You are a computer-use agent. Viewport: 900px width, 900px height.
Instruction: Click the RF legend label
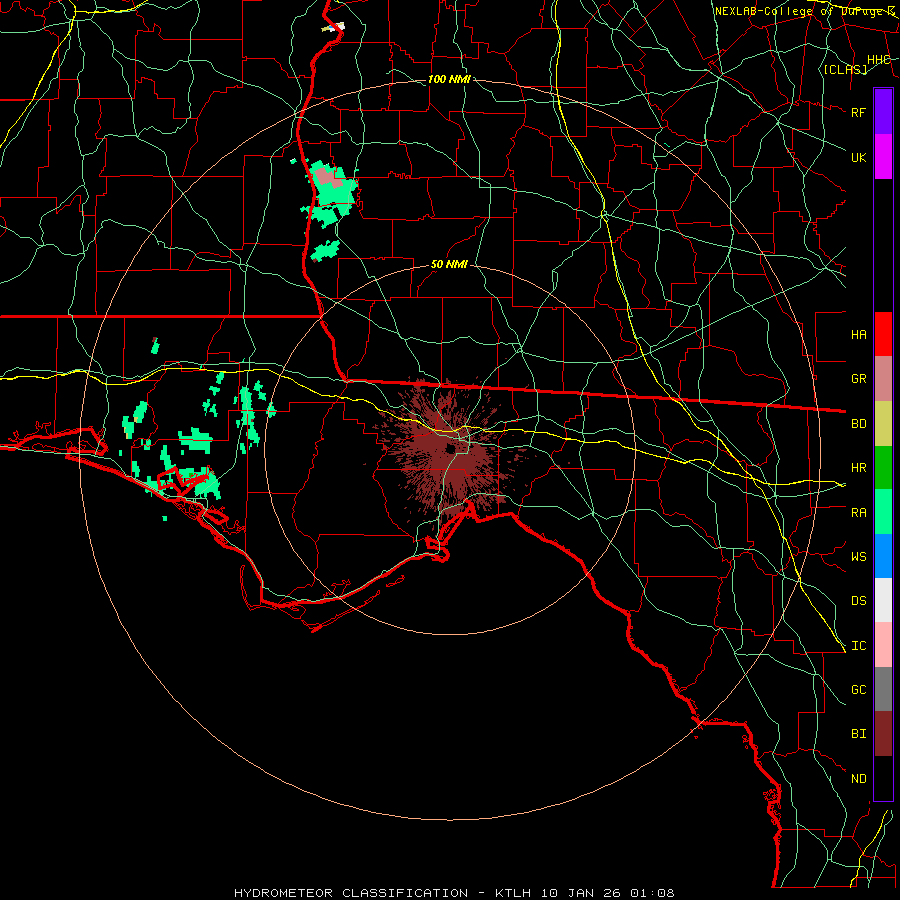[x=858, y=112]
